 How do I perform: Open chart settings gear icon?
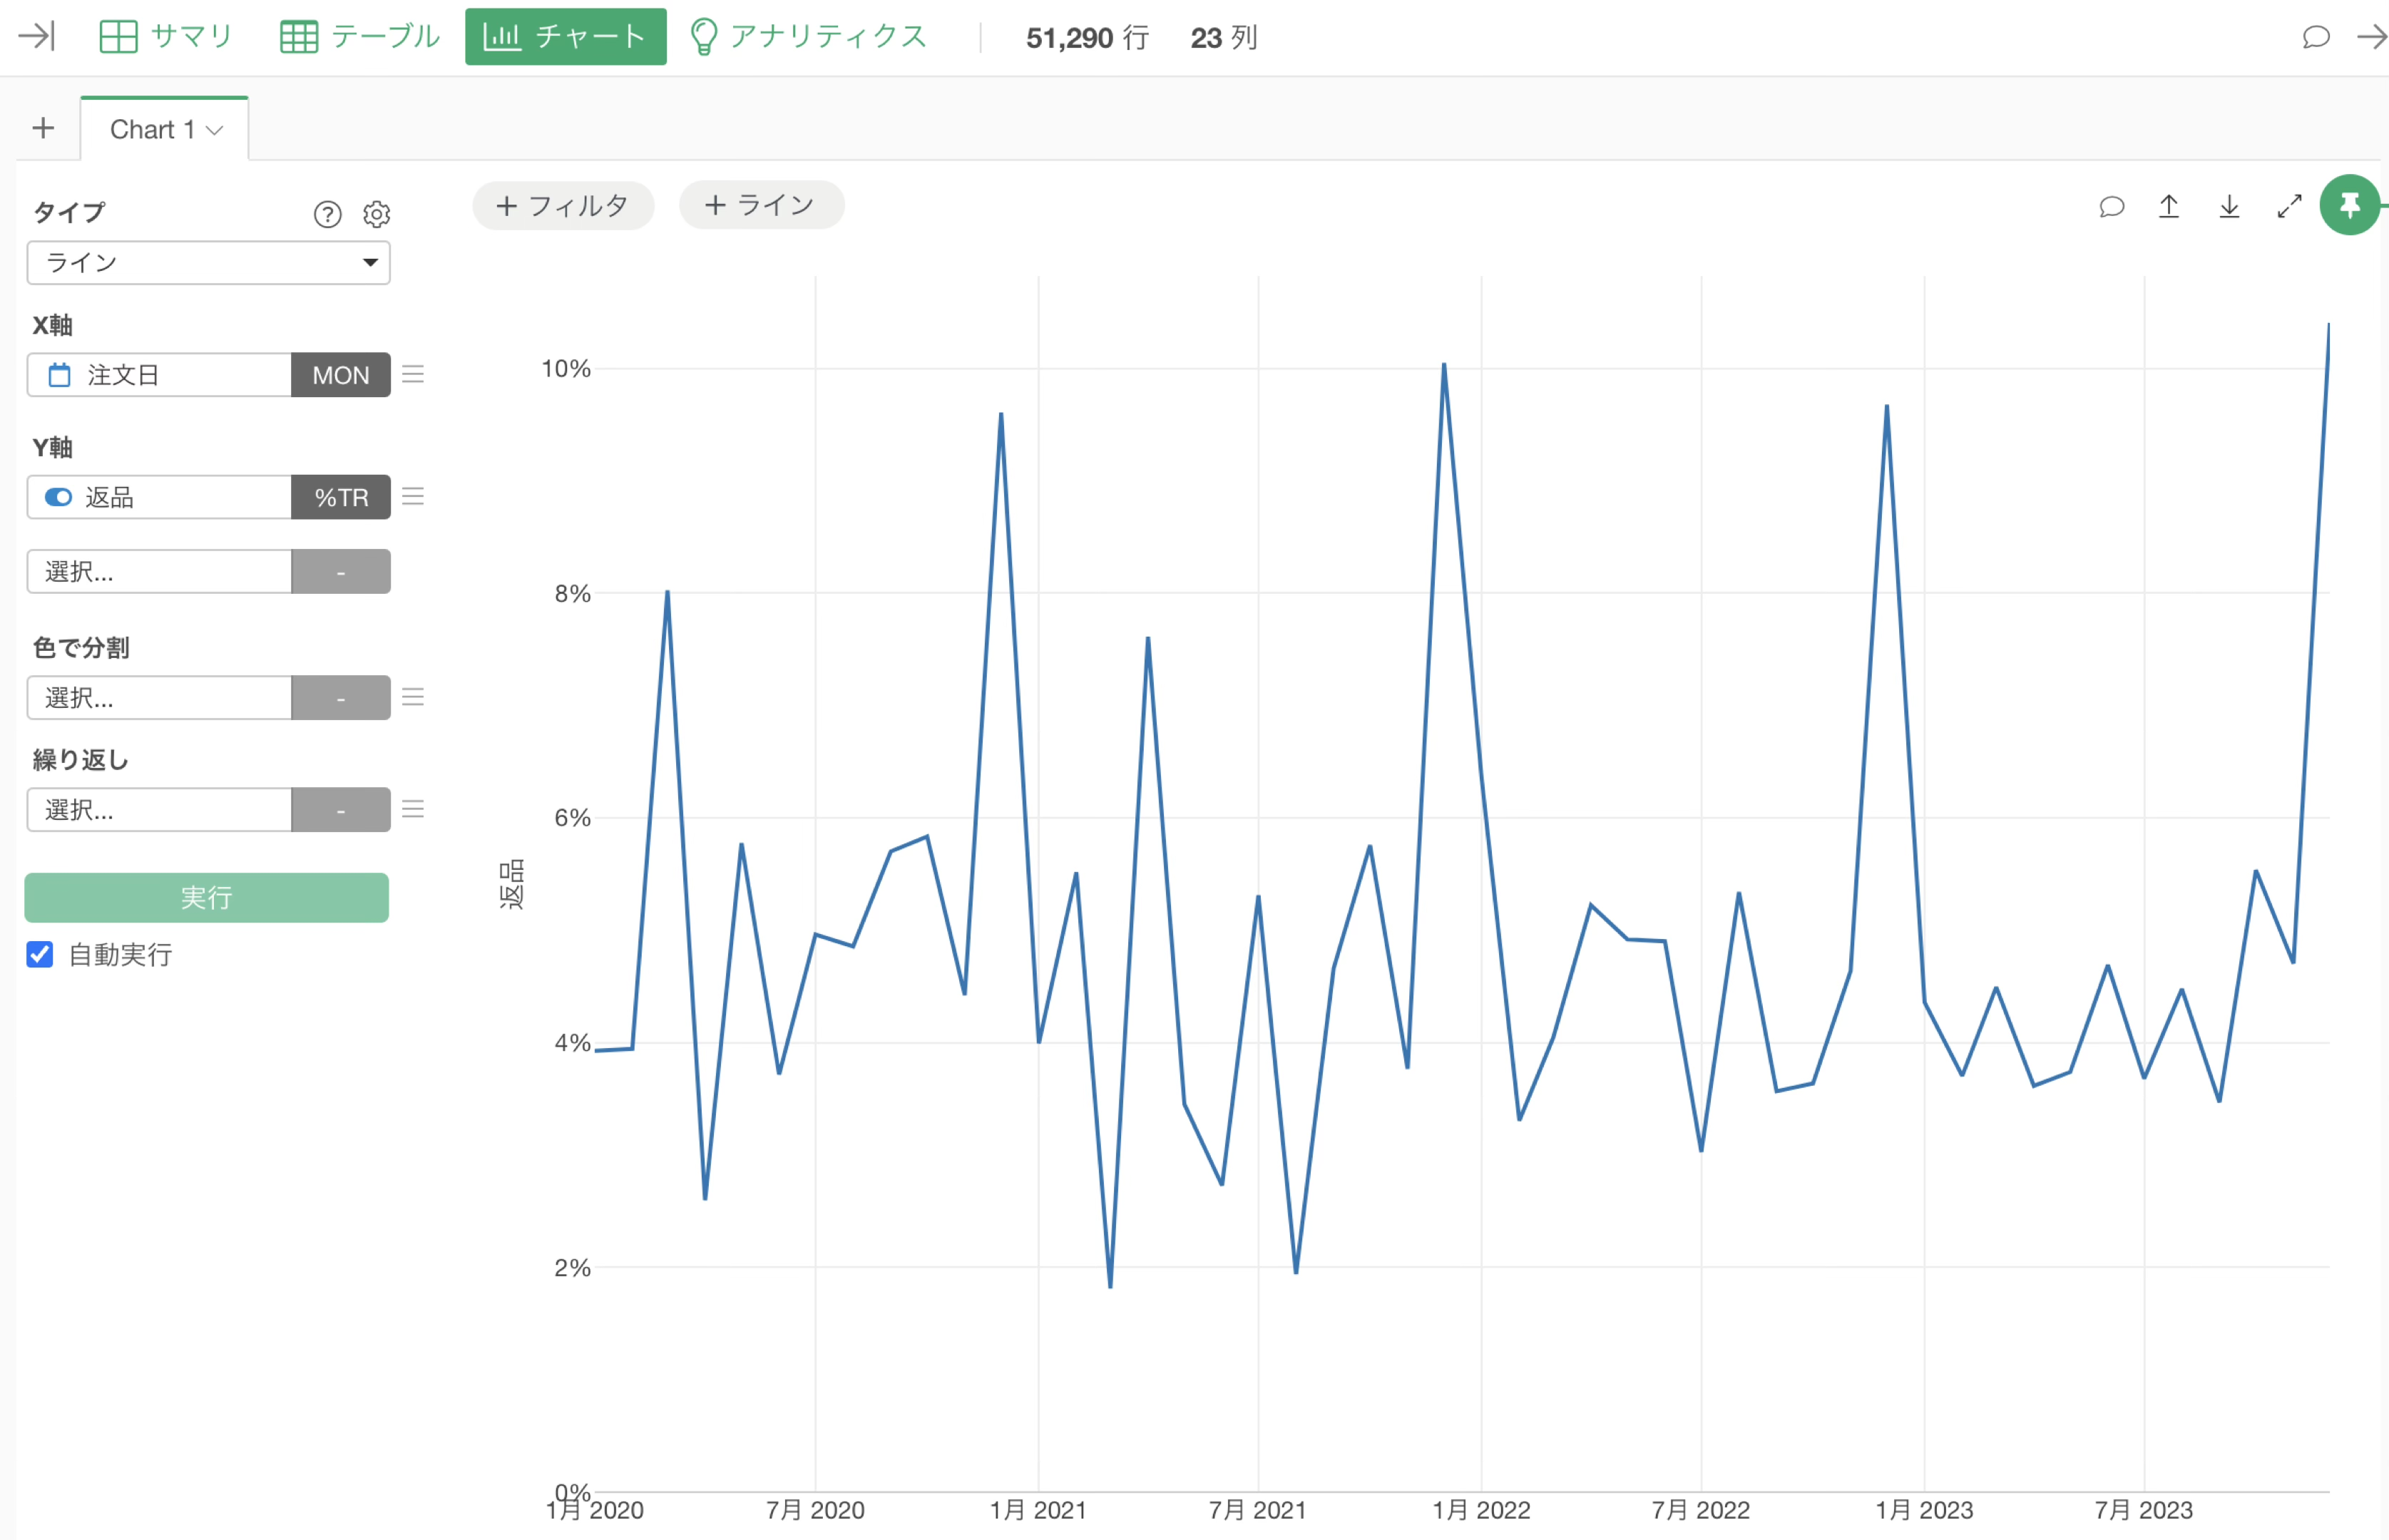[376, 214]
